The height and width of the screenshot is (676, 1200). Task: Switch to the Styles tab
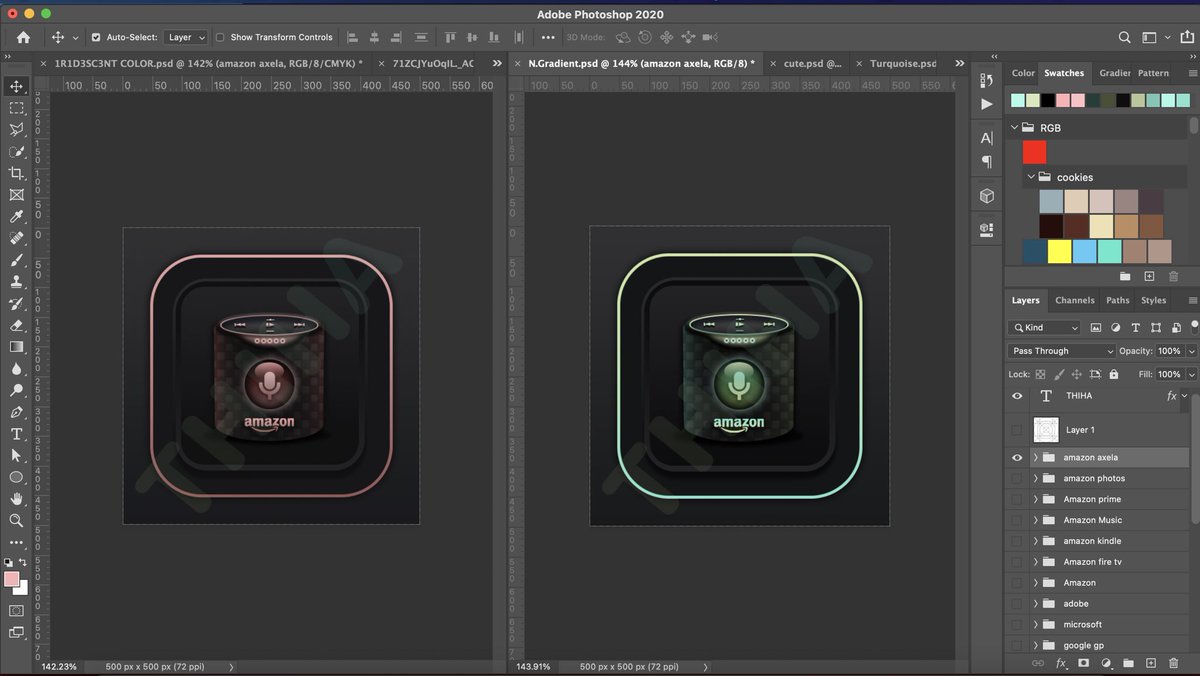[x=1154, y=300]
